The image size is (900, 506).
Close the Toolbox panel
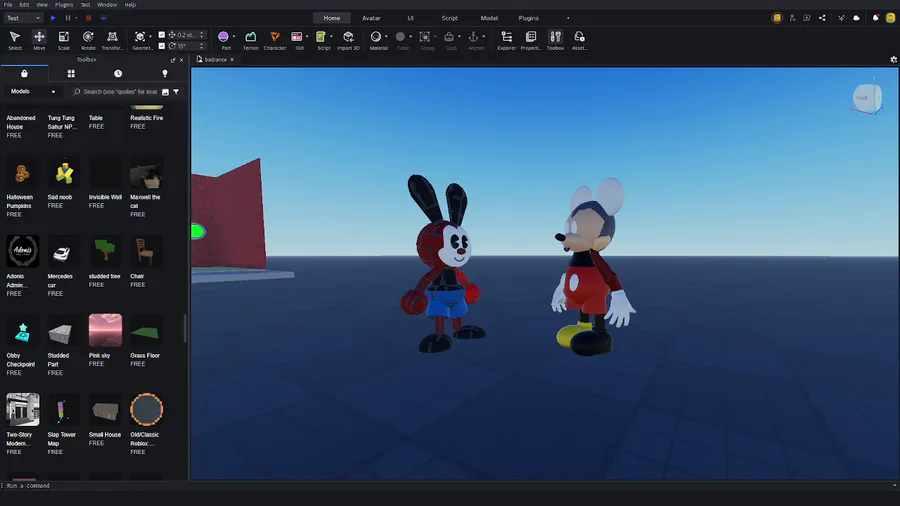181,60
